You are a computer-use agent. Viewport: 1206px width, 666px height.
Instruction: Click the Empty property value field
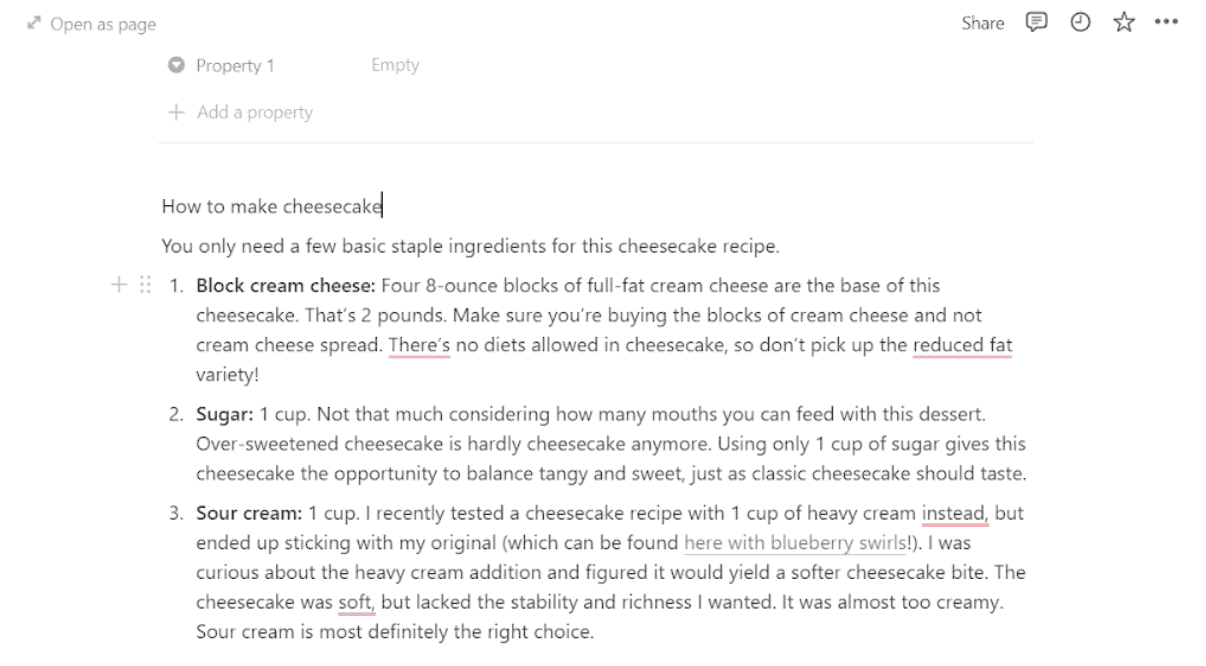point(395,66)
